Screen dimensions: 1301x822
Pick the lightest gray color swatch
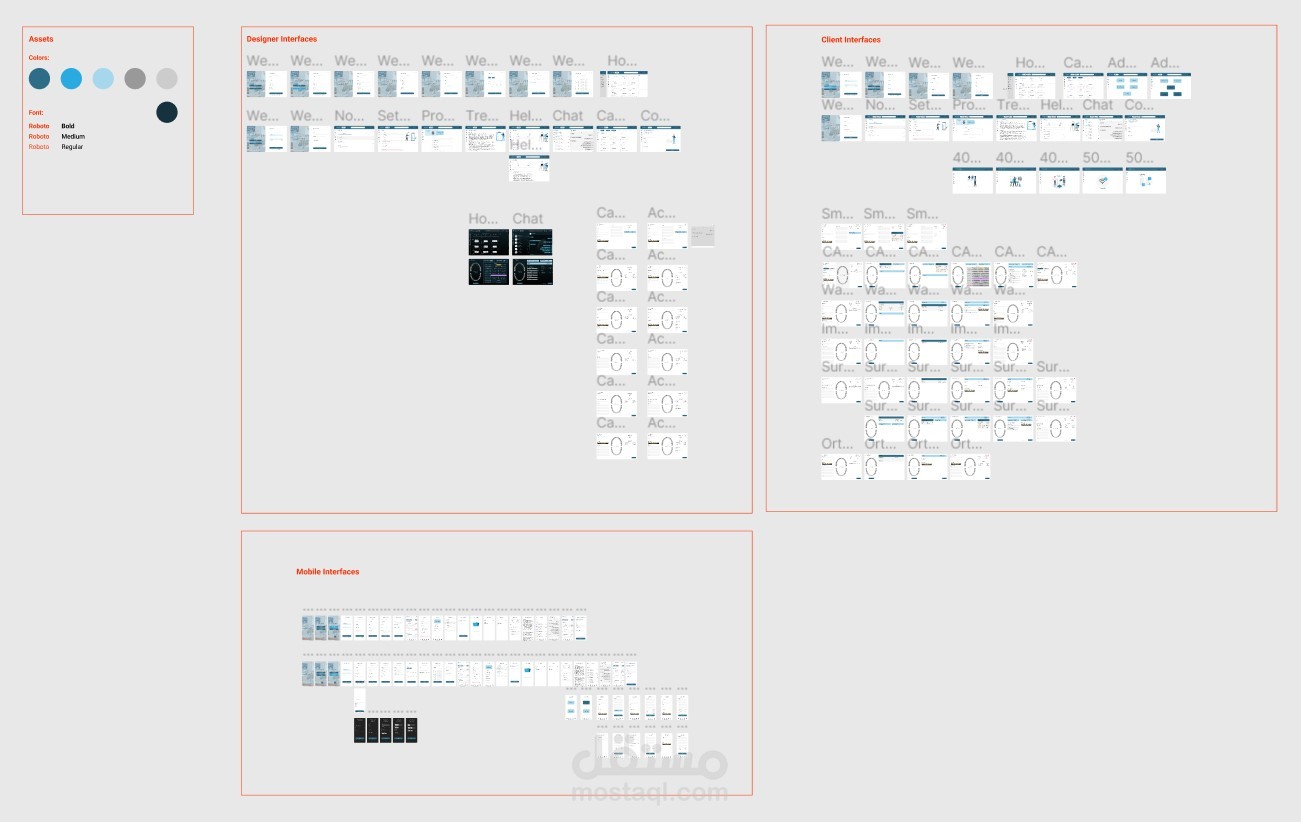167,78
